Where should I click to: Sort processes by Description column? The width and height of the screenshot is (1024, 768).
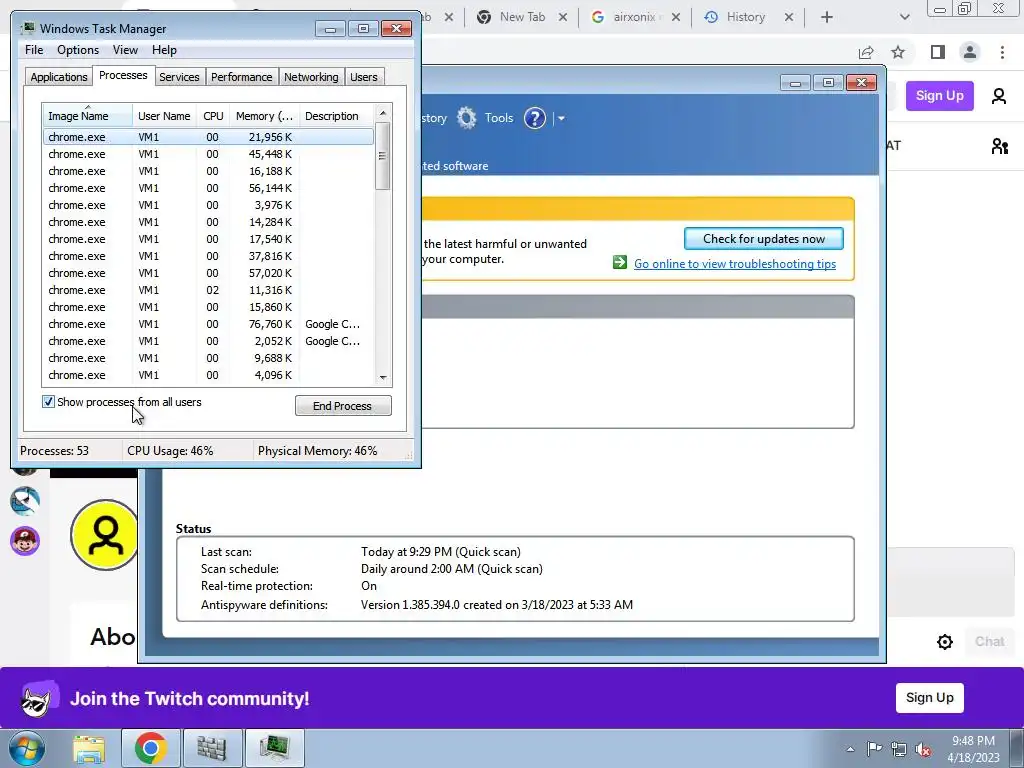click(x=336, y=116)
